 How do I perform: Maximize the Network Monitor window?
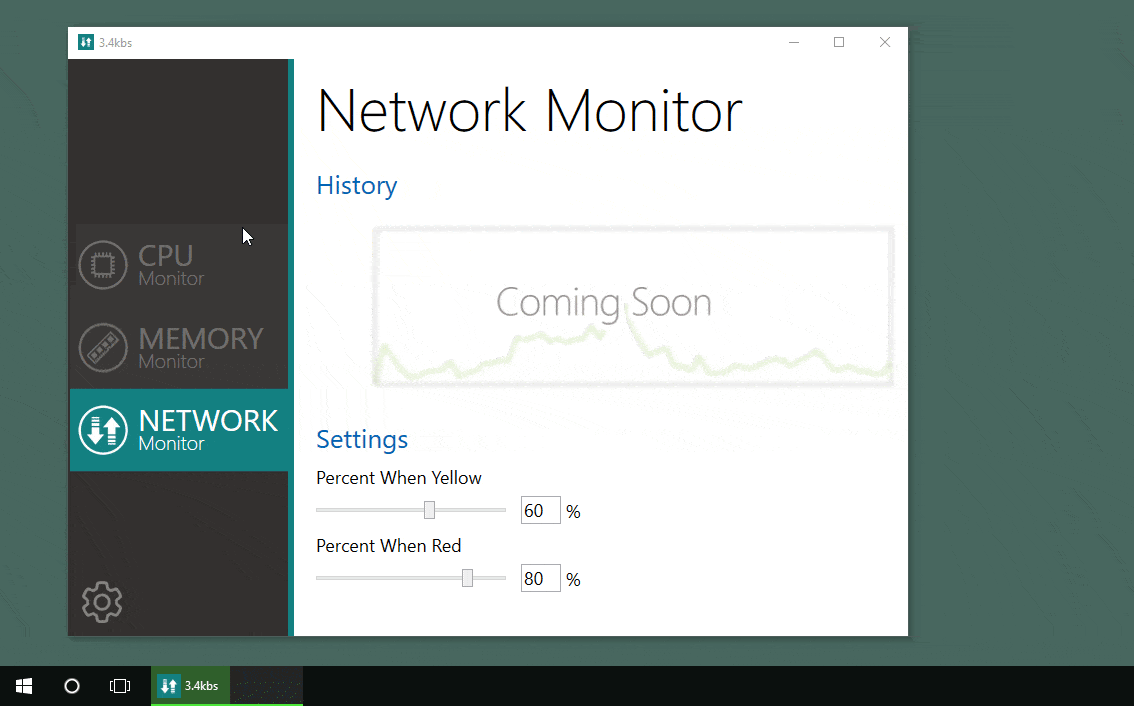click(x=839, y=42)
